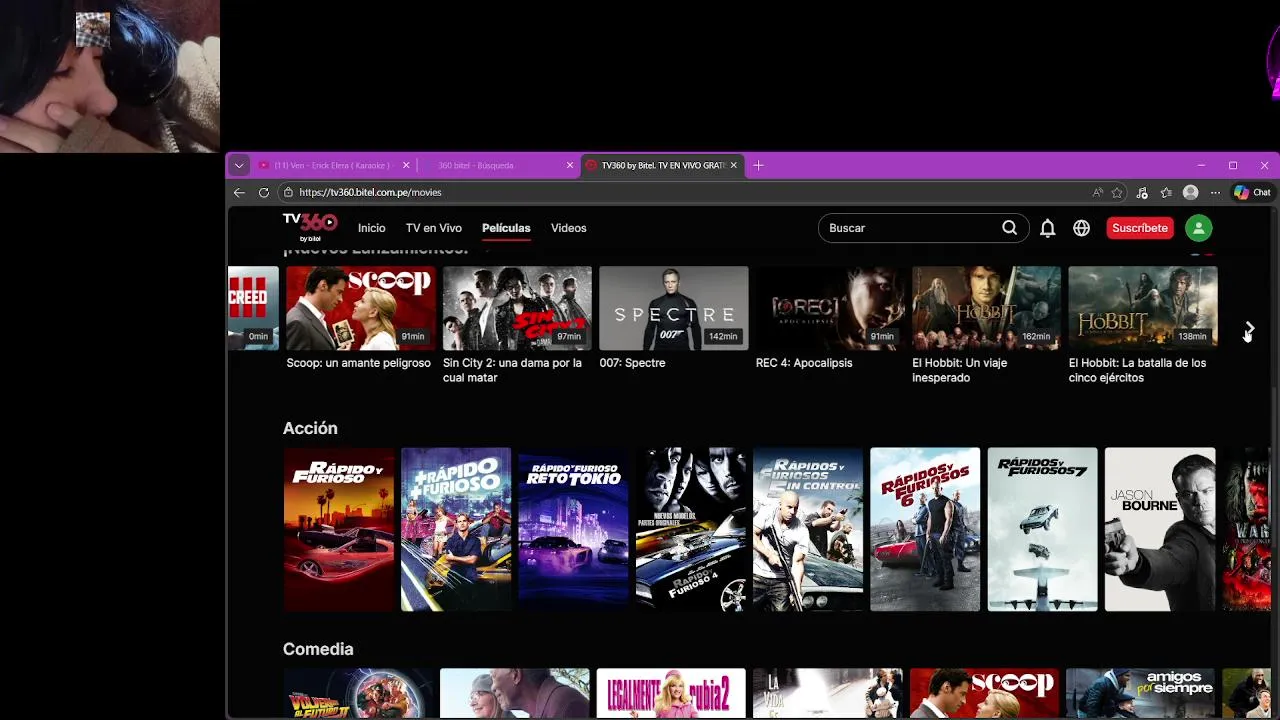
Task: Go to Inicio in the navigation
Action: point(371,228)
